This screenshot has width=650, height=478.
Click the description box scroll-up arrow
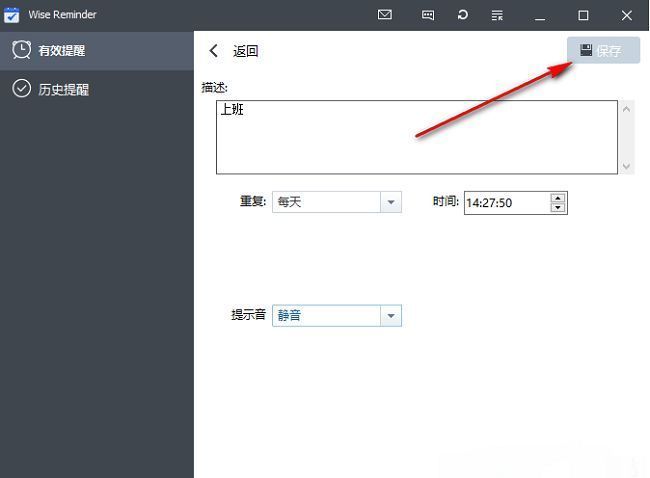(x=627, y=108)
